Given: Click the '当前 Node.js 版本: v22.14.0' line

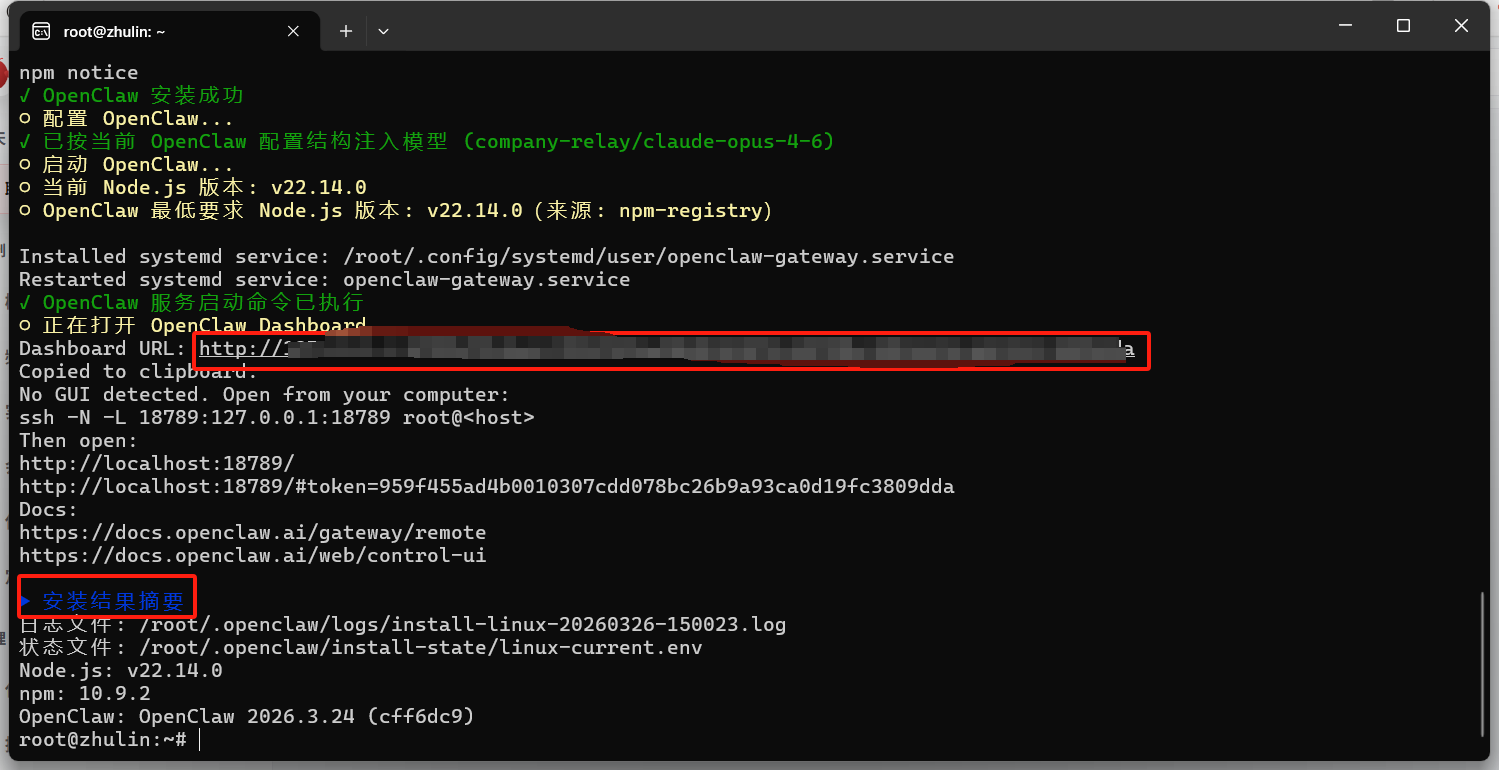Looking at the screenshot, I should coord(193,188).
